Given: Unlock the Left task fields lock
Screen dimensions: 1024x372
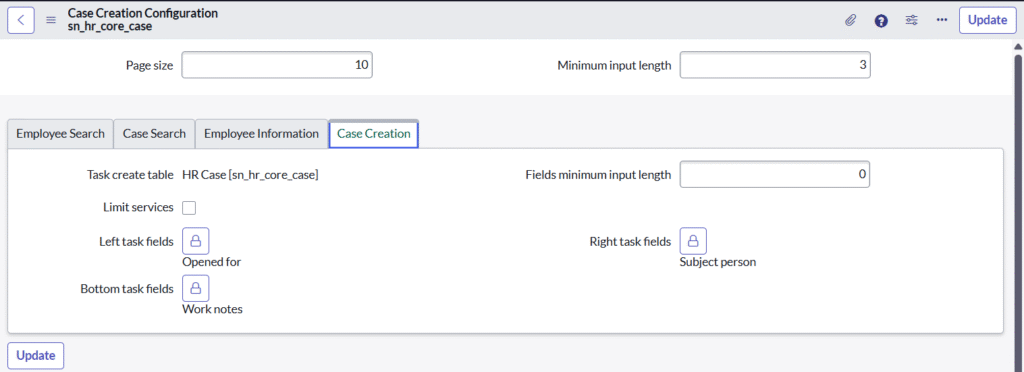Looking at the screenshot, I should tap(195, 241).
